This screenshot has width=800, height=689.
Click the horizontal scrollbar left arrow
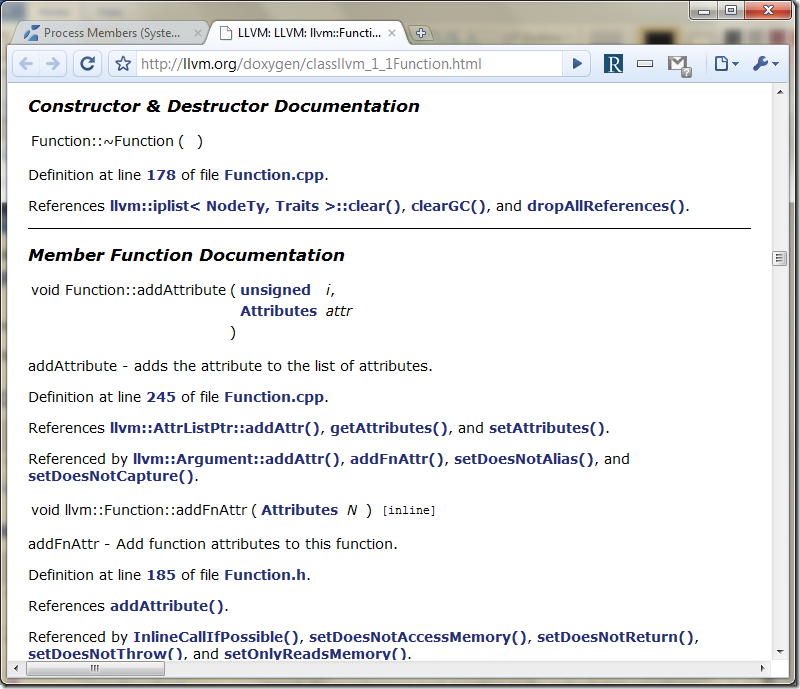coord(16,668)
